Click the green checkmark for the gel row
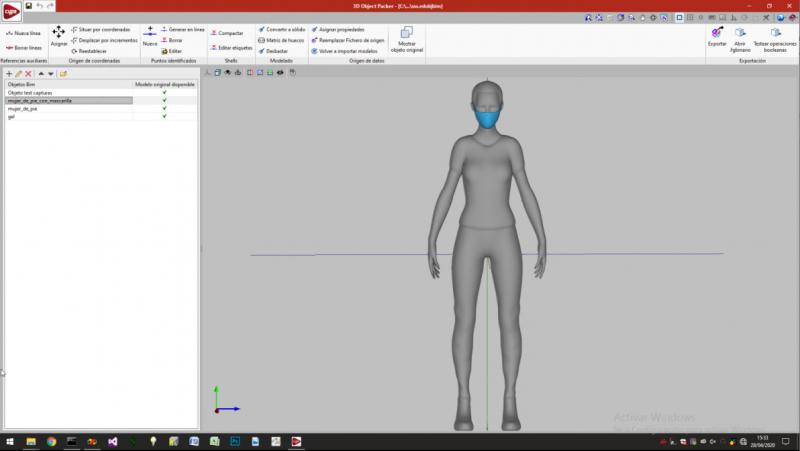This screenshot has height=451, width=800. point(165,116)
